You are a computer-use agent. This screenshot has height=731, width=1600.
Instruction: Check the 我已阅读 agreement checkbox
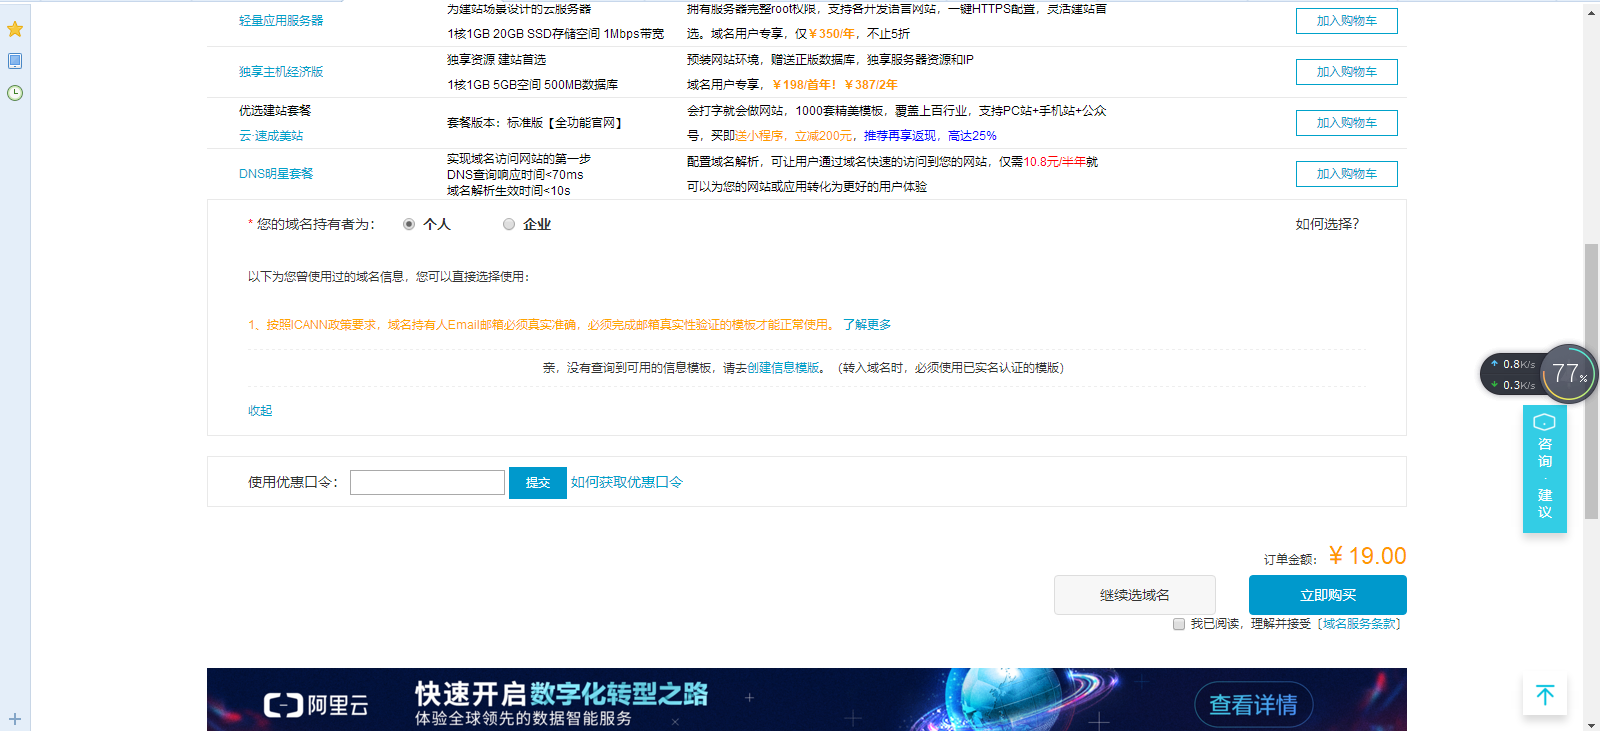1179,624
